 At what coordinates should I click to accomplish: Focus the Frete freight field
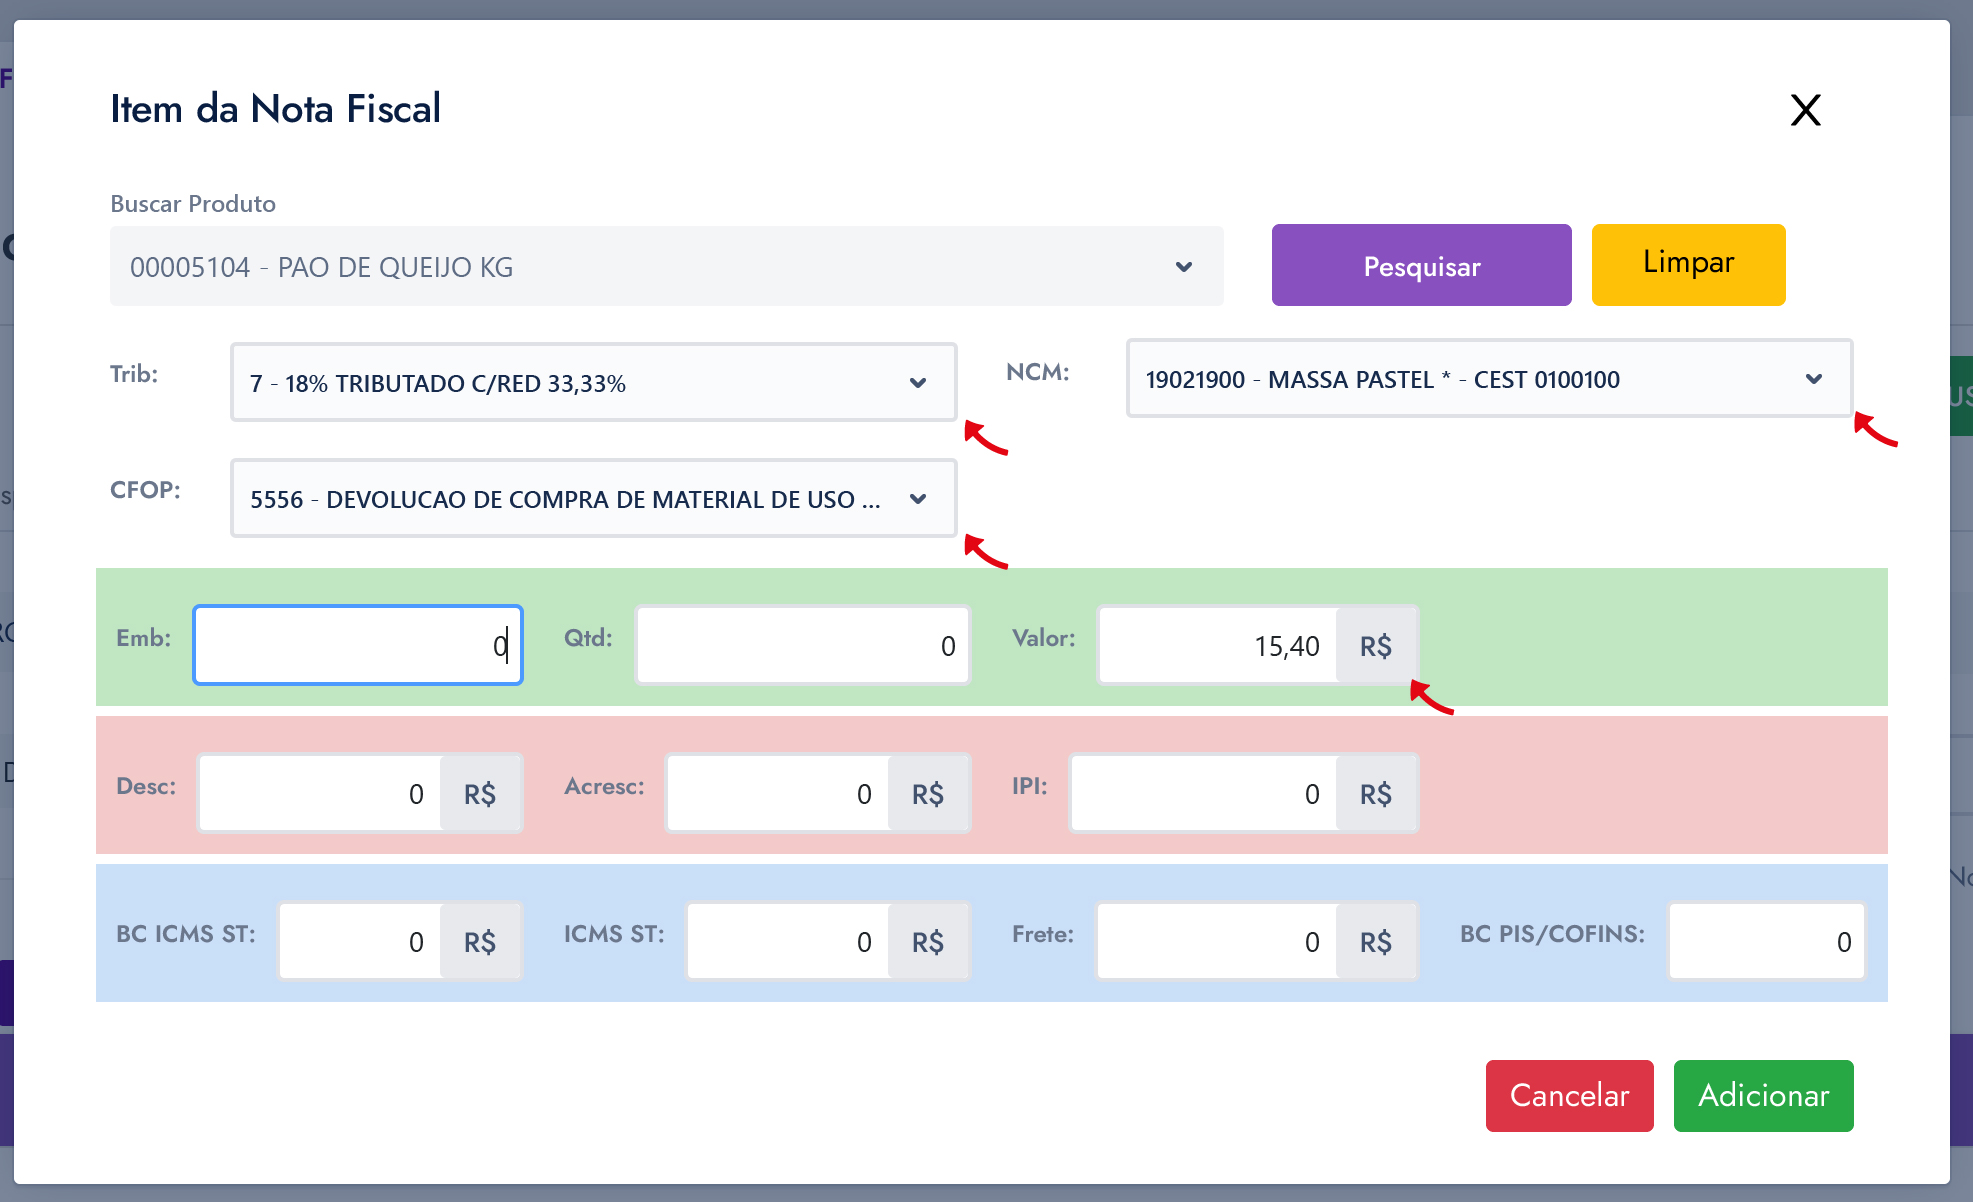[1217, 942]
